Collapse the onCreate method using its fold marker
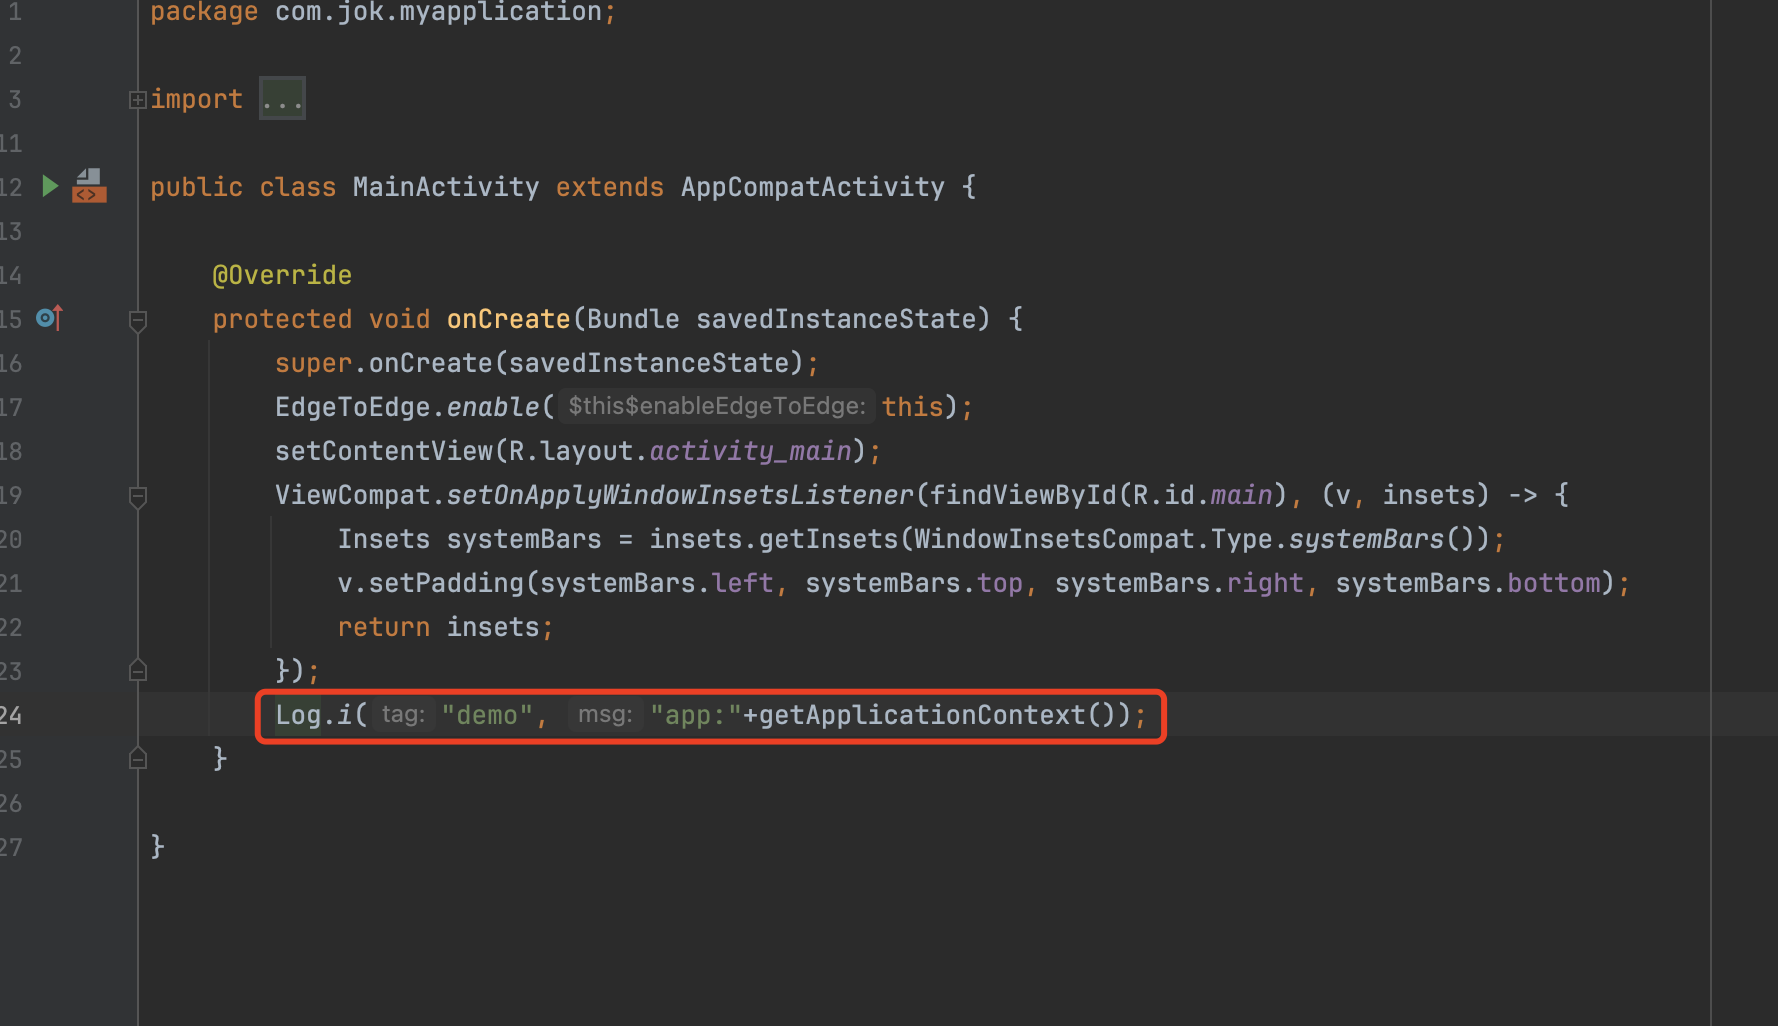The width and height of the screenshot is (1778, 1026). [138, 320]
